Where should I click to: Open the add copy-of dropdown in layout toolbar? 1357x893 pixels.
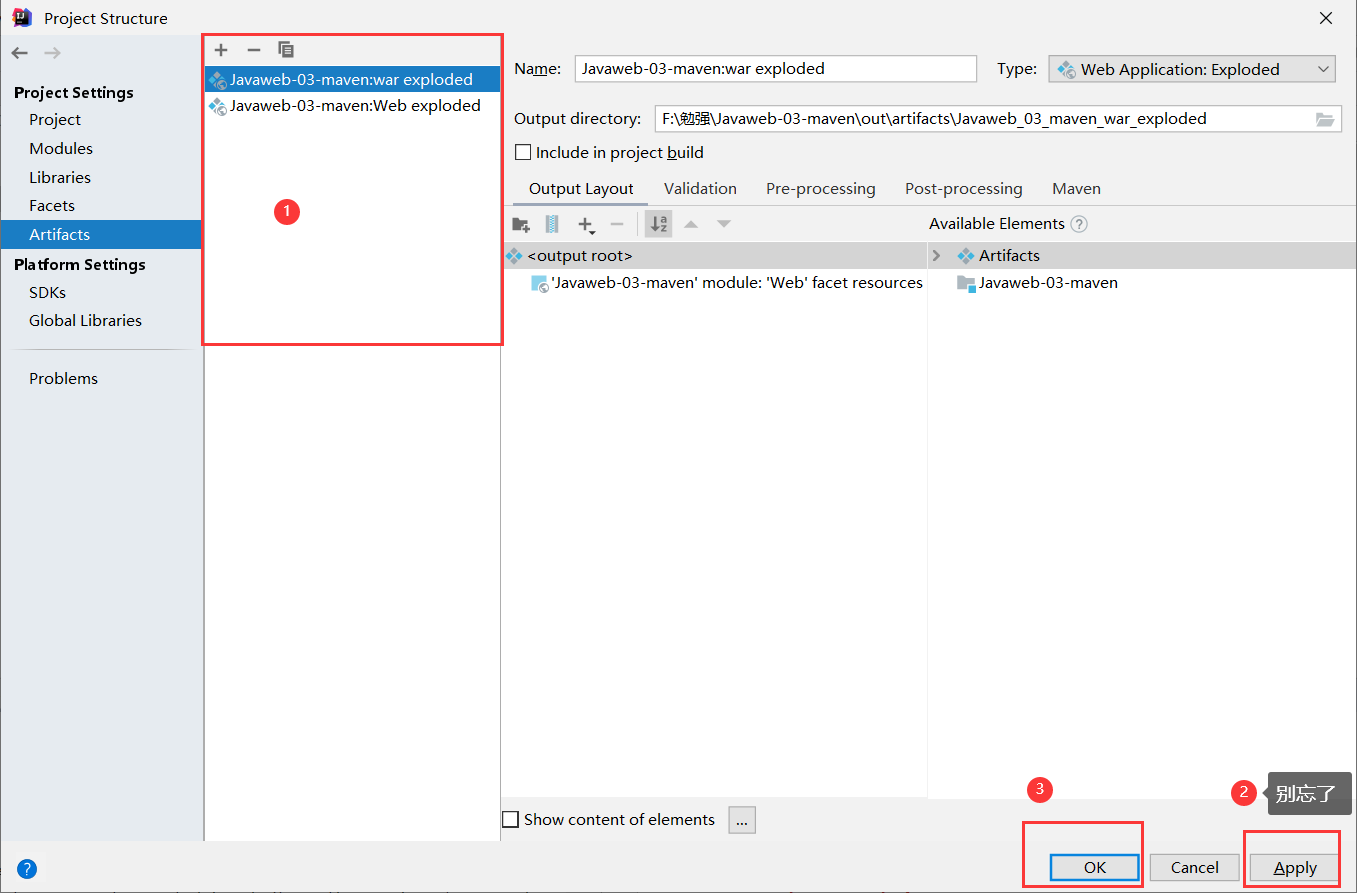point(586,225)
